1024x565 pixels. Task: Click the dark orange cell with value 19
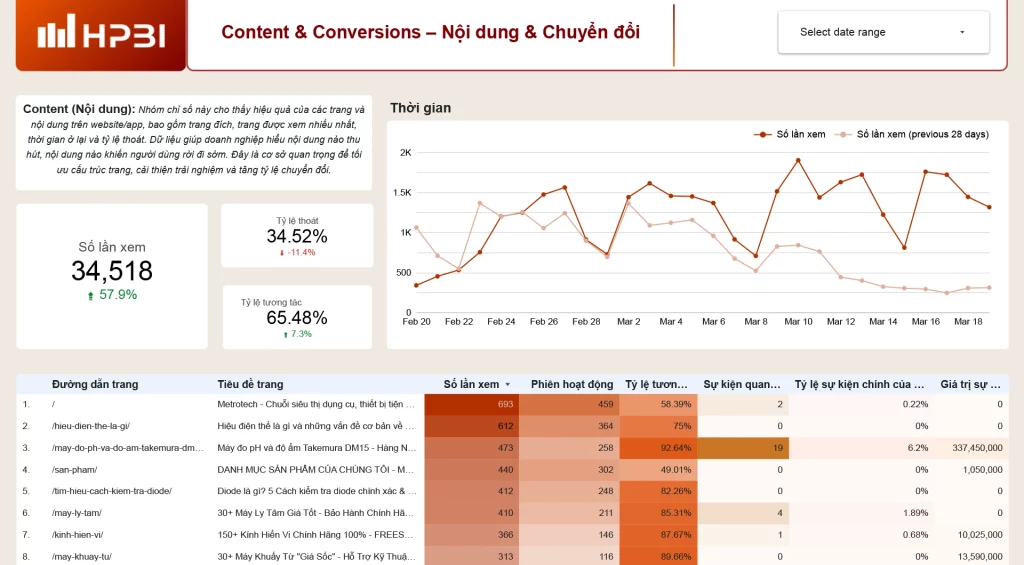pos(745,448)
